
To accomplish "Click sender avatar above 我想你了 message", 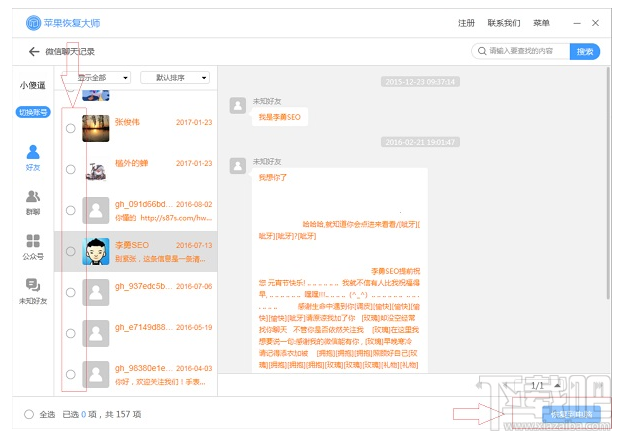I will pos(238,166).
